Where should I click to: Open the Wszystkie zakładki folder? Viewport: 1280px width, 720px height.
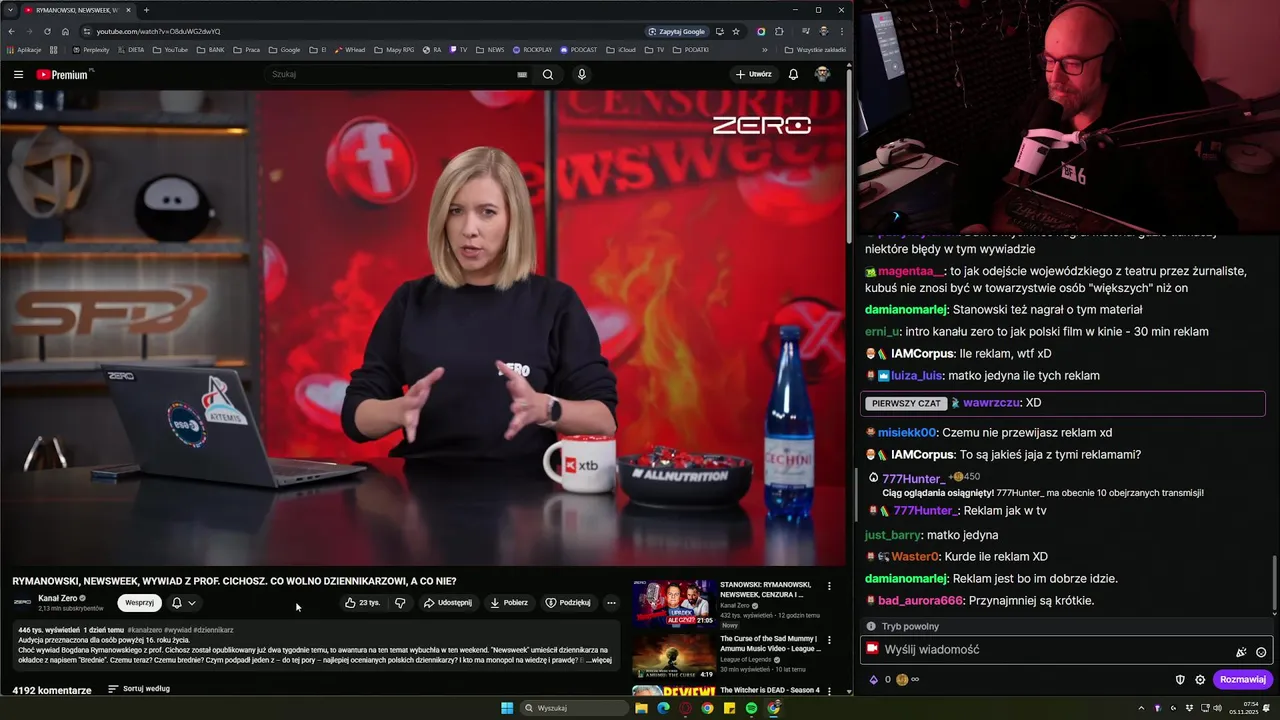pyautogui.click(x=815, y=49)
